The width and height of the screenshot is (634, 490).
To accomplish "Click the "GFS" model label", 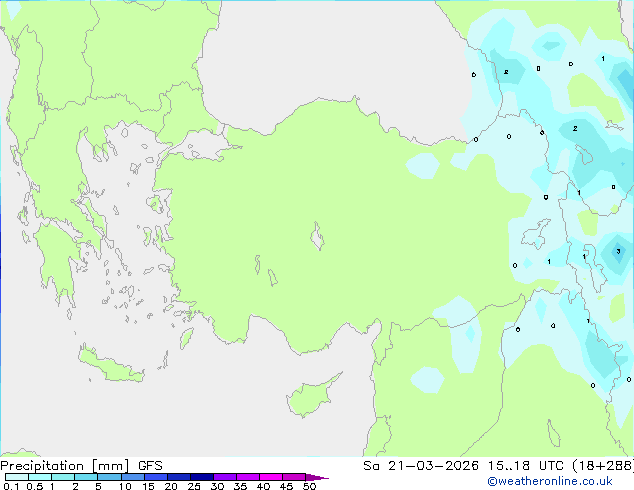I will (x=150, y=466).
